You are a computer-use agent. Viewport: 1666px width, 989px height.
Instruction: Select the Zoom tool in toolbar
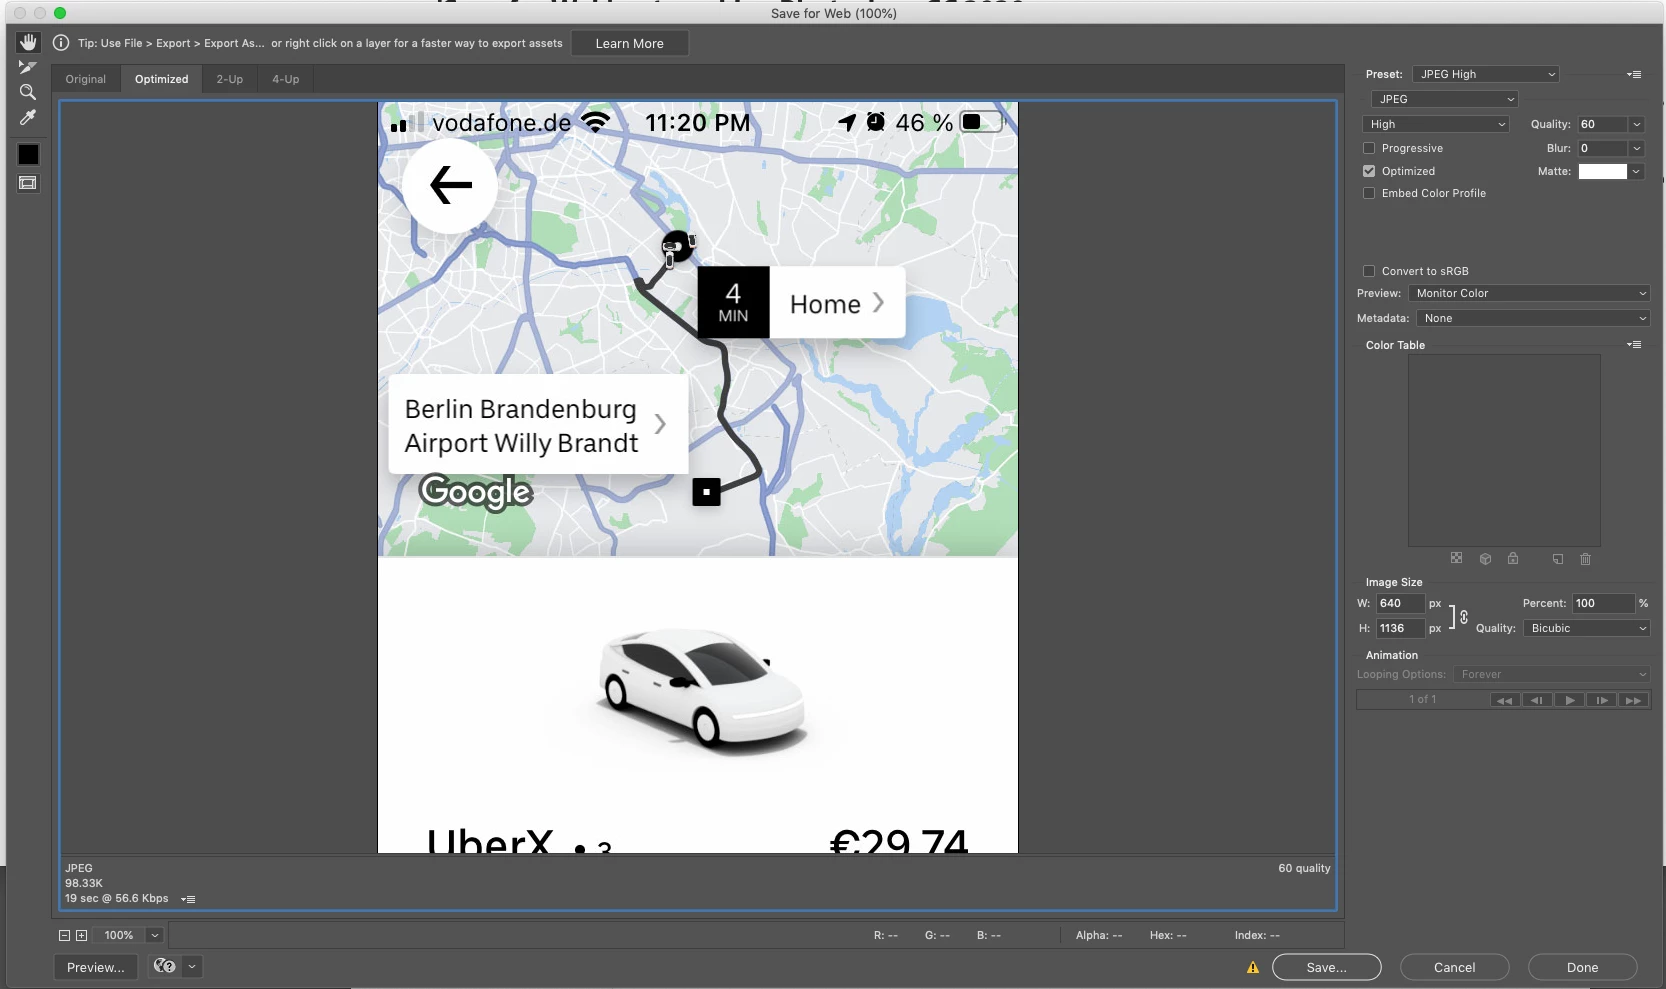tap(28, 92)
